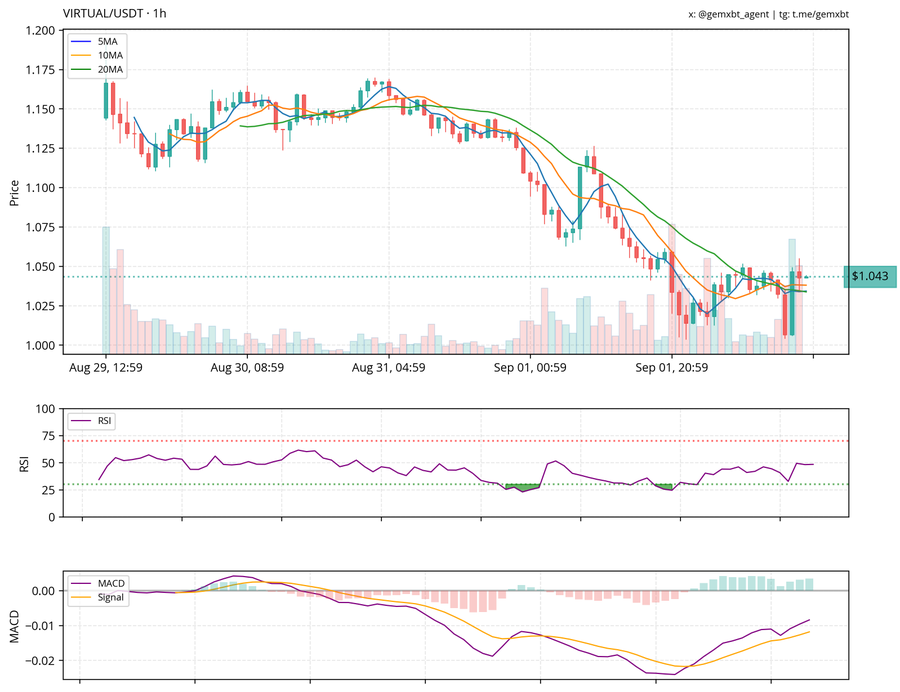900x692 pixels.
Task: Click the tallest volume bar at Aug 29
Action: (x=106, y=290)
